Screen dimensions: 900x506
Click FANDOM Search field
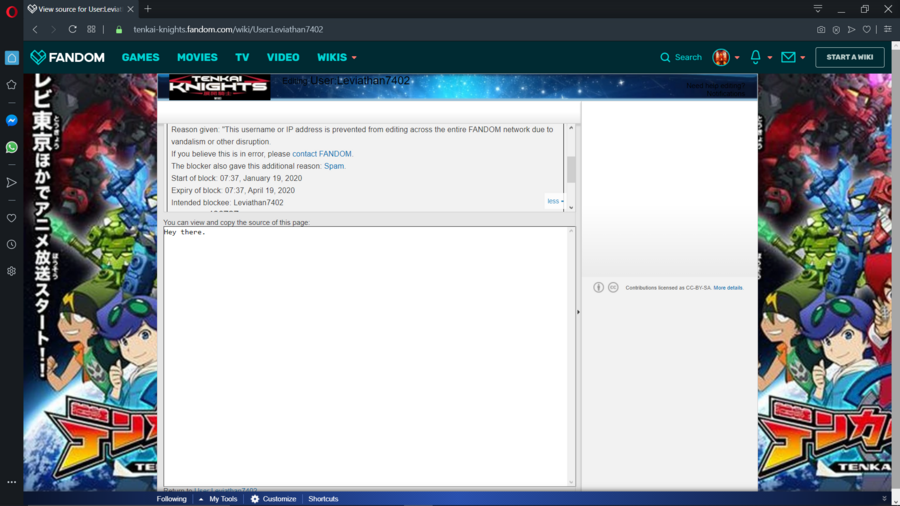click(681, 57)
